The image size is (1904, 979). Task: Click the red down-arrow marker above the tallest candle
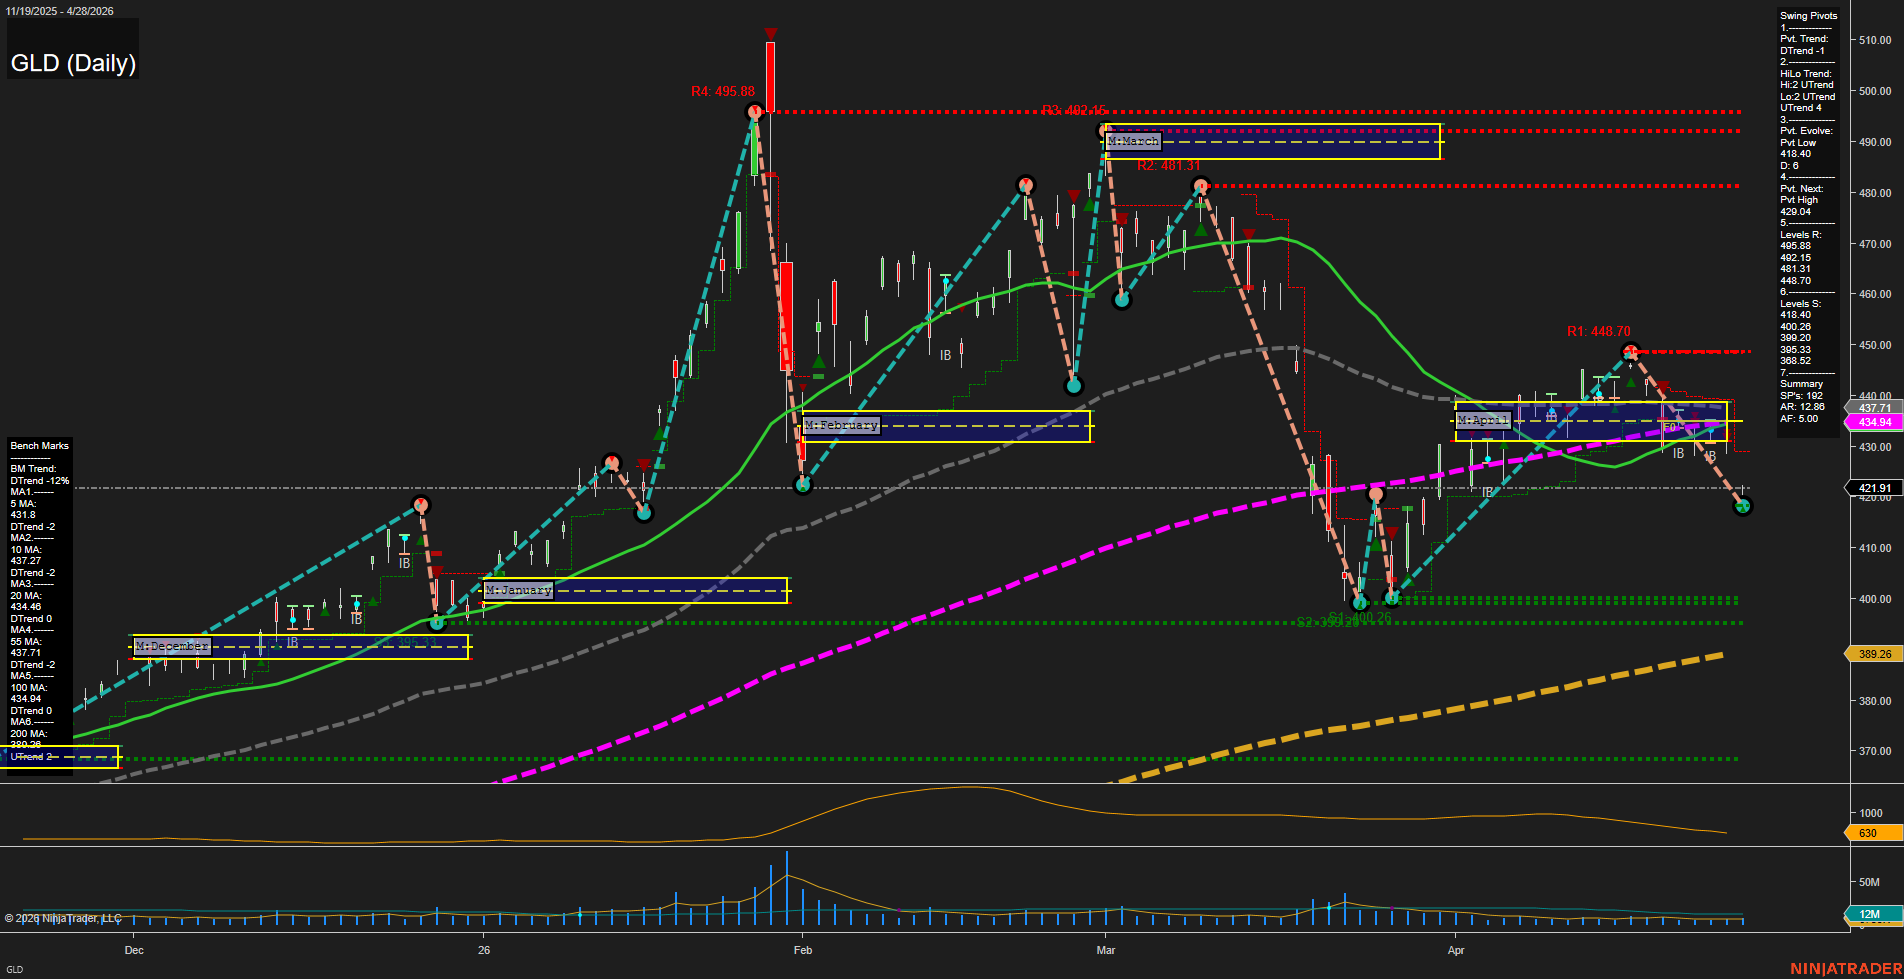click(x=770, y=34)
